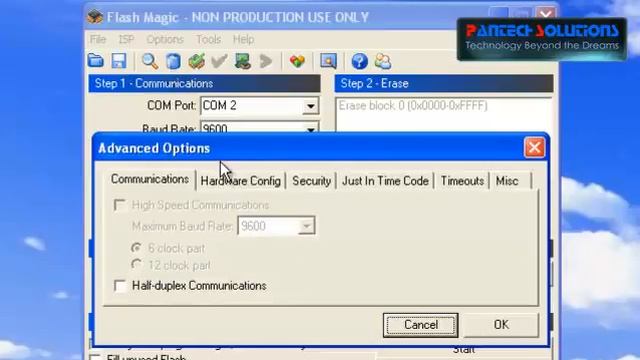Click the Open file folder toolbar icon
This screenshot has width=640, height=360.
(96, 61)
